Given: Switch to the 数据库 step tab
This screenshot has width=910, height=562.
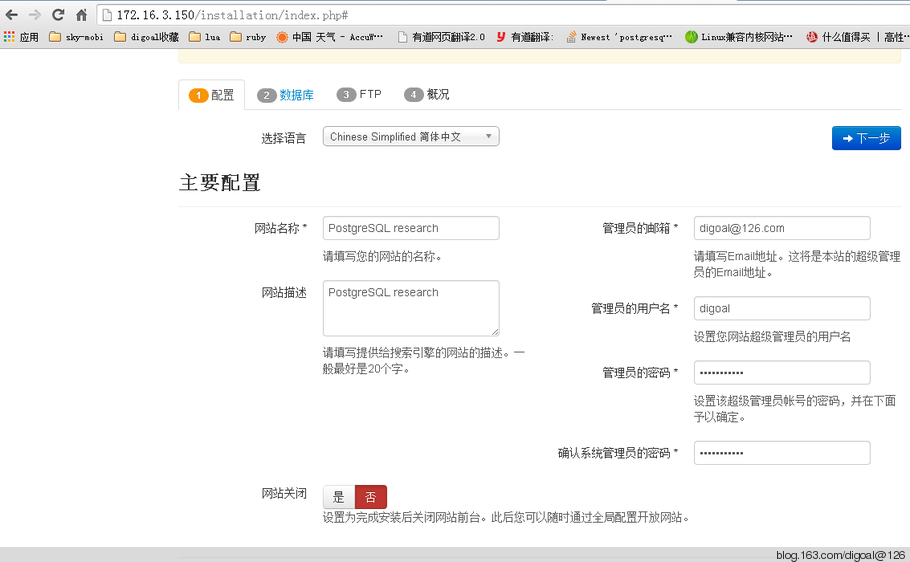Looking at the screenshot, I should tap(286, 95).
